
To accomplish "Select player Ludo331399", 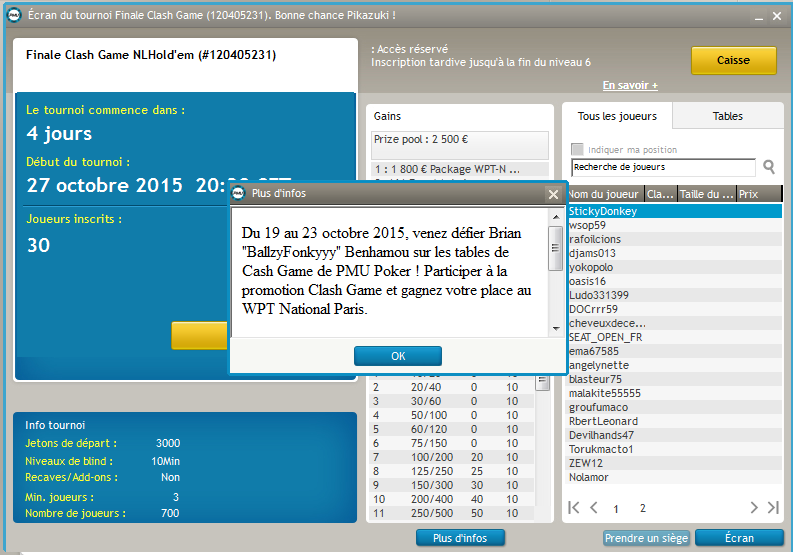I will 674,295.
